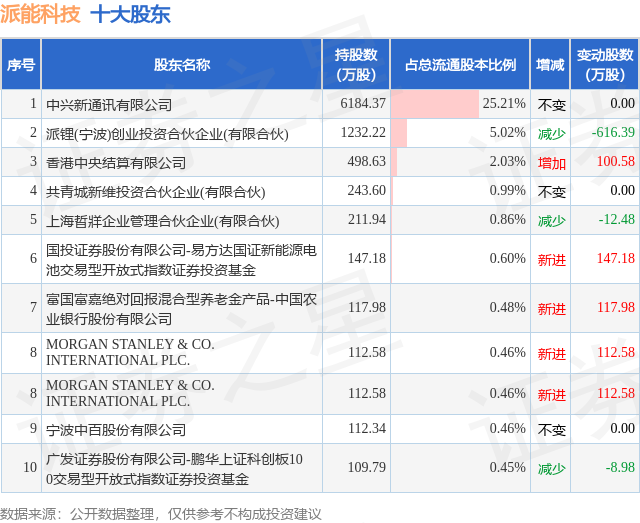The image size is (640, 523).
Task: Click the 序号 column header
Action: pos(21,65)
